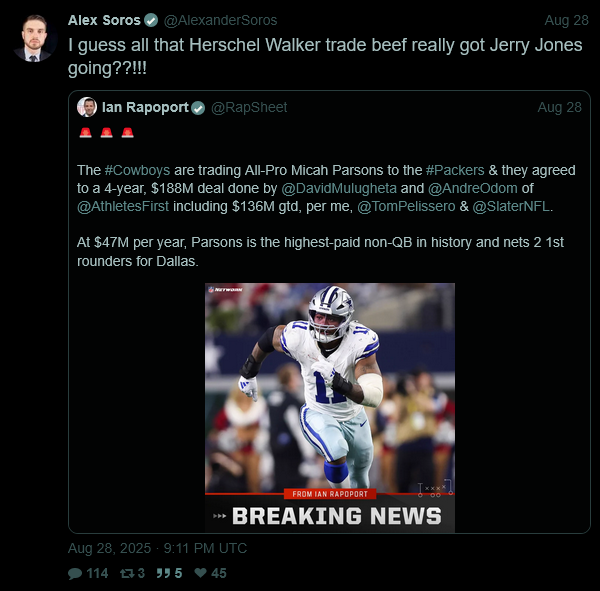Screen dimensions: 600x591
Task: Like the tweet with the heart icon
Action: pyautogui.click(x=201, y=573)
